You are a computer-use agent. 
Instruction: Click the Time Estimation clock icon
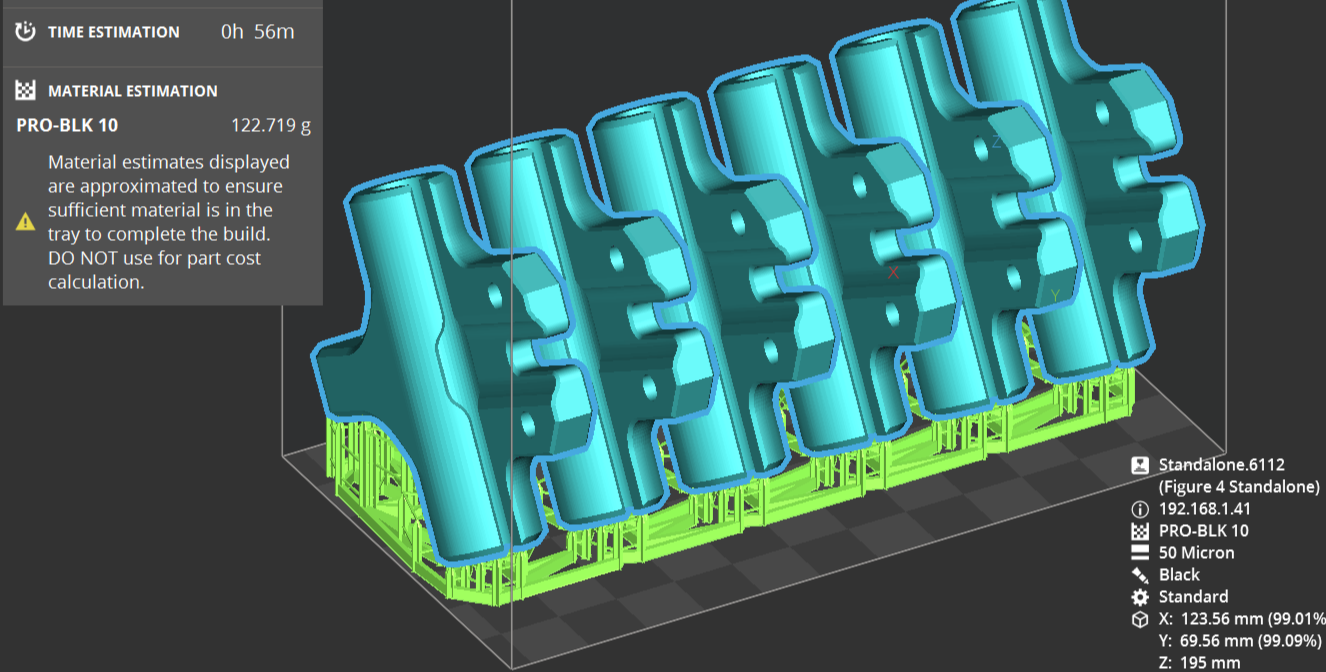(26, 32)
